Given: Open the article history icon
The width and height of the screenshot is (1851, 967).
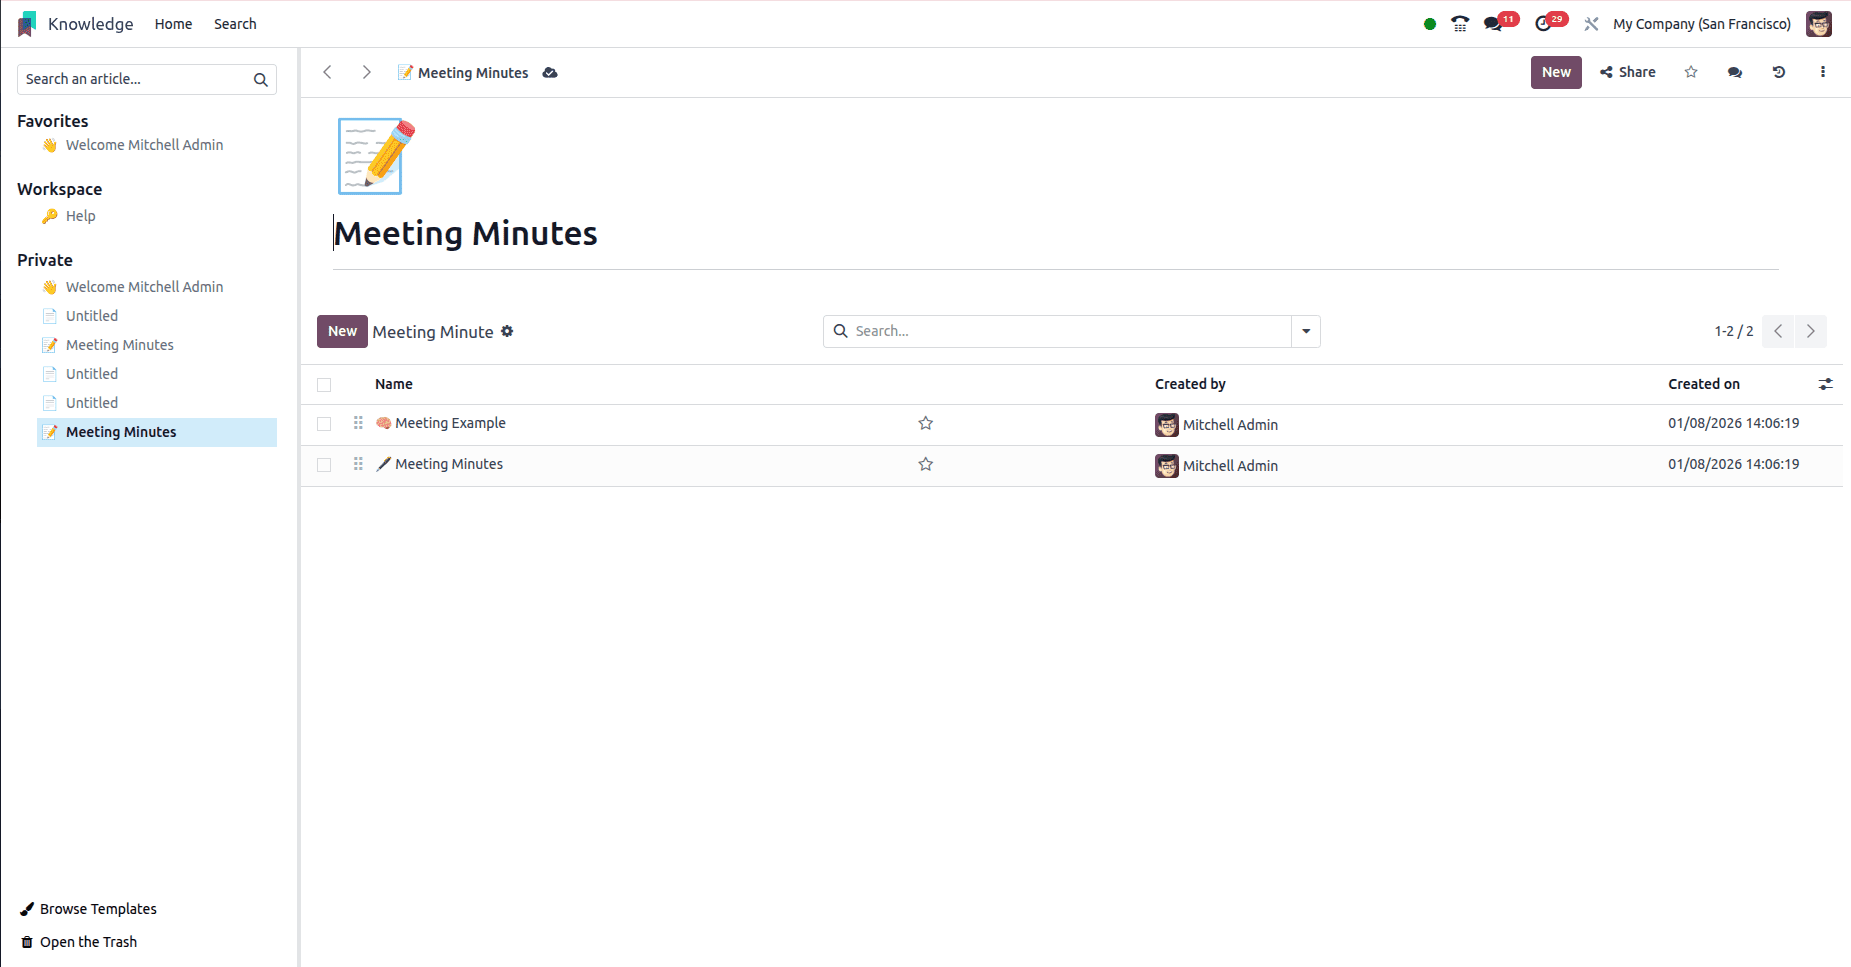Looking at the screenshot, I should click(x=1779, y=72).
